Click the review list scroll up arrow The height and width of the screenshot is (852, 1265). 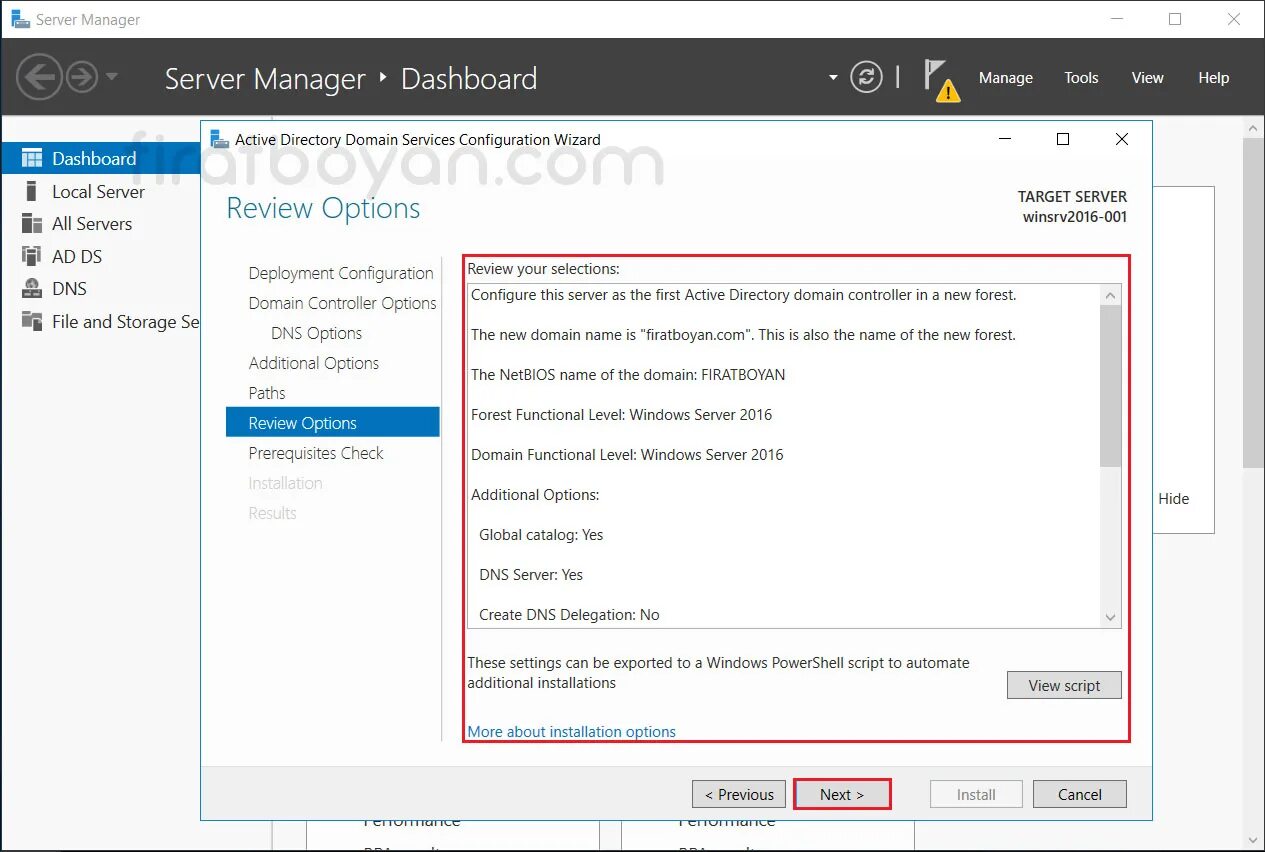[1110, 295]
